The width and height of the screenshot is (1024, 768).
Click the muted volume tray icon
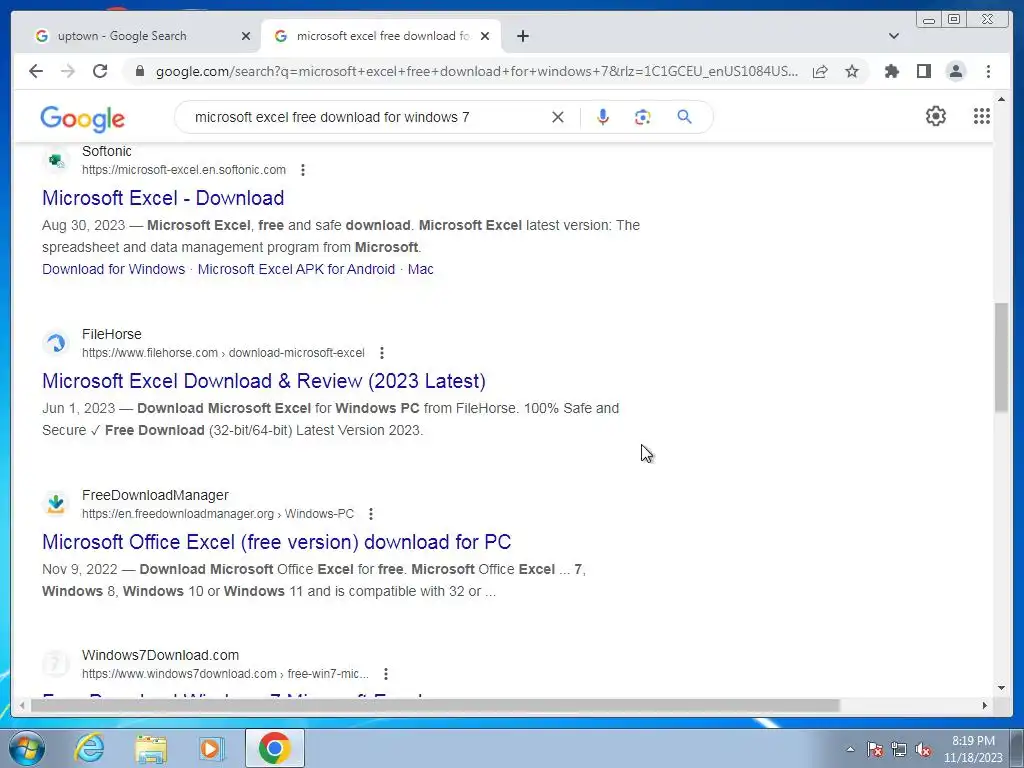coord(923,750)
